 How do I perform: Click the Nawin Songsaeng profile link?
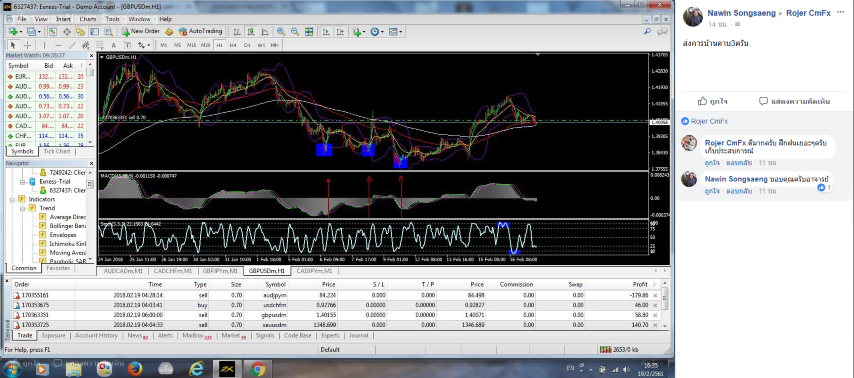[x=741, y=13]
